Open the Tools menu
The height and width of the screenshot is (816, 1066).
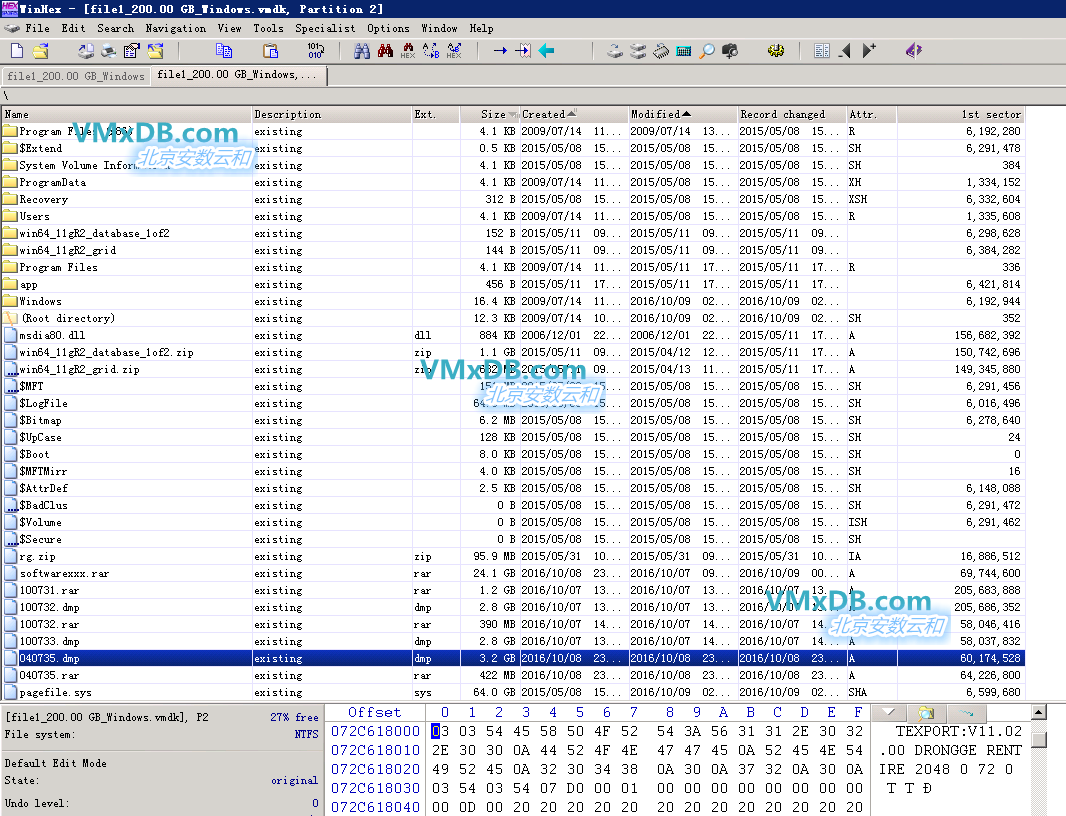click(x=269, y=29)
